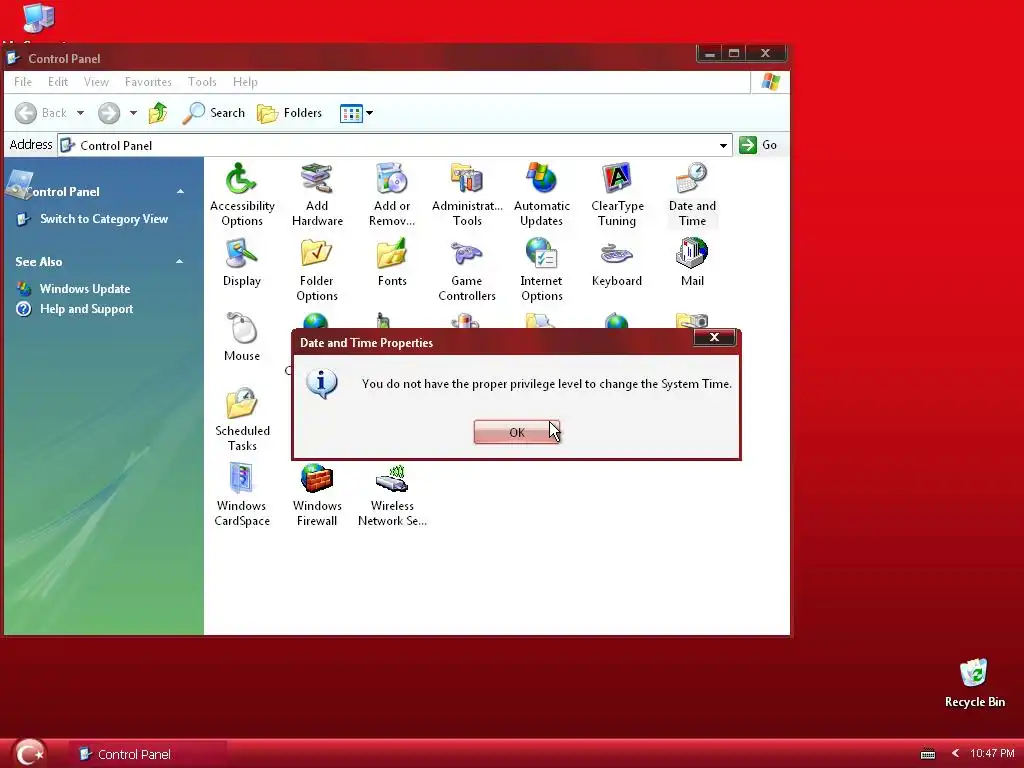Viewport: 1024px width, 768px height.
Task: Open Internet Options icon
Action: 541,270
